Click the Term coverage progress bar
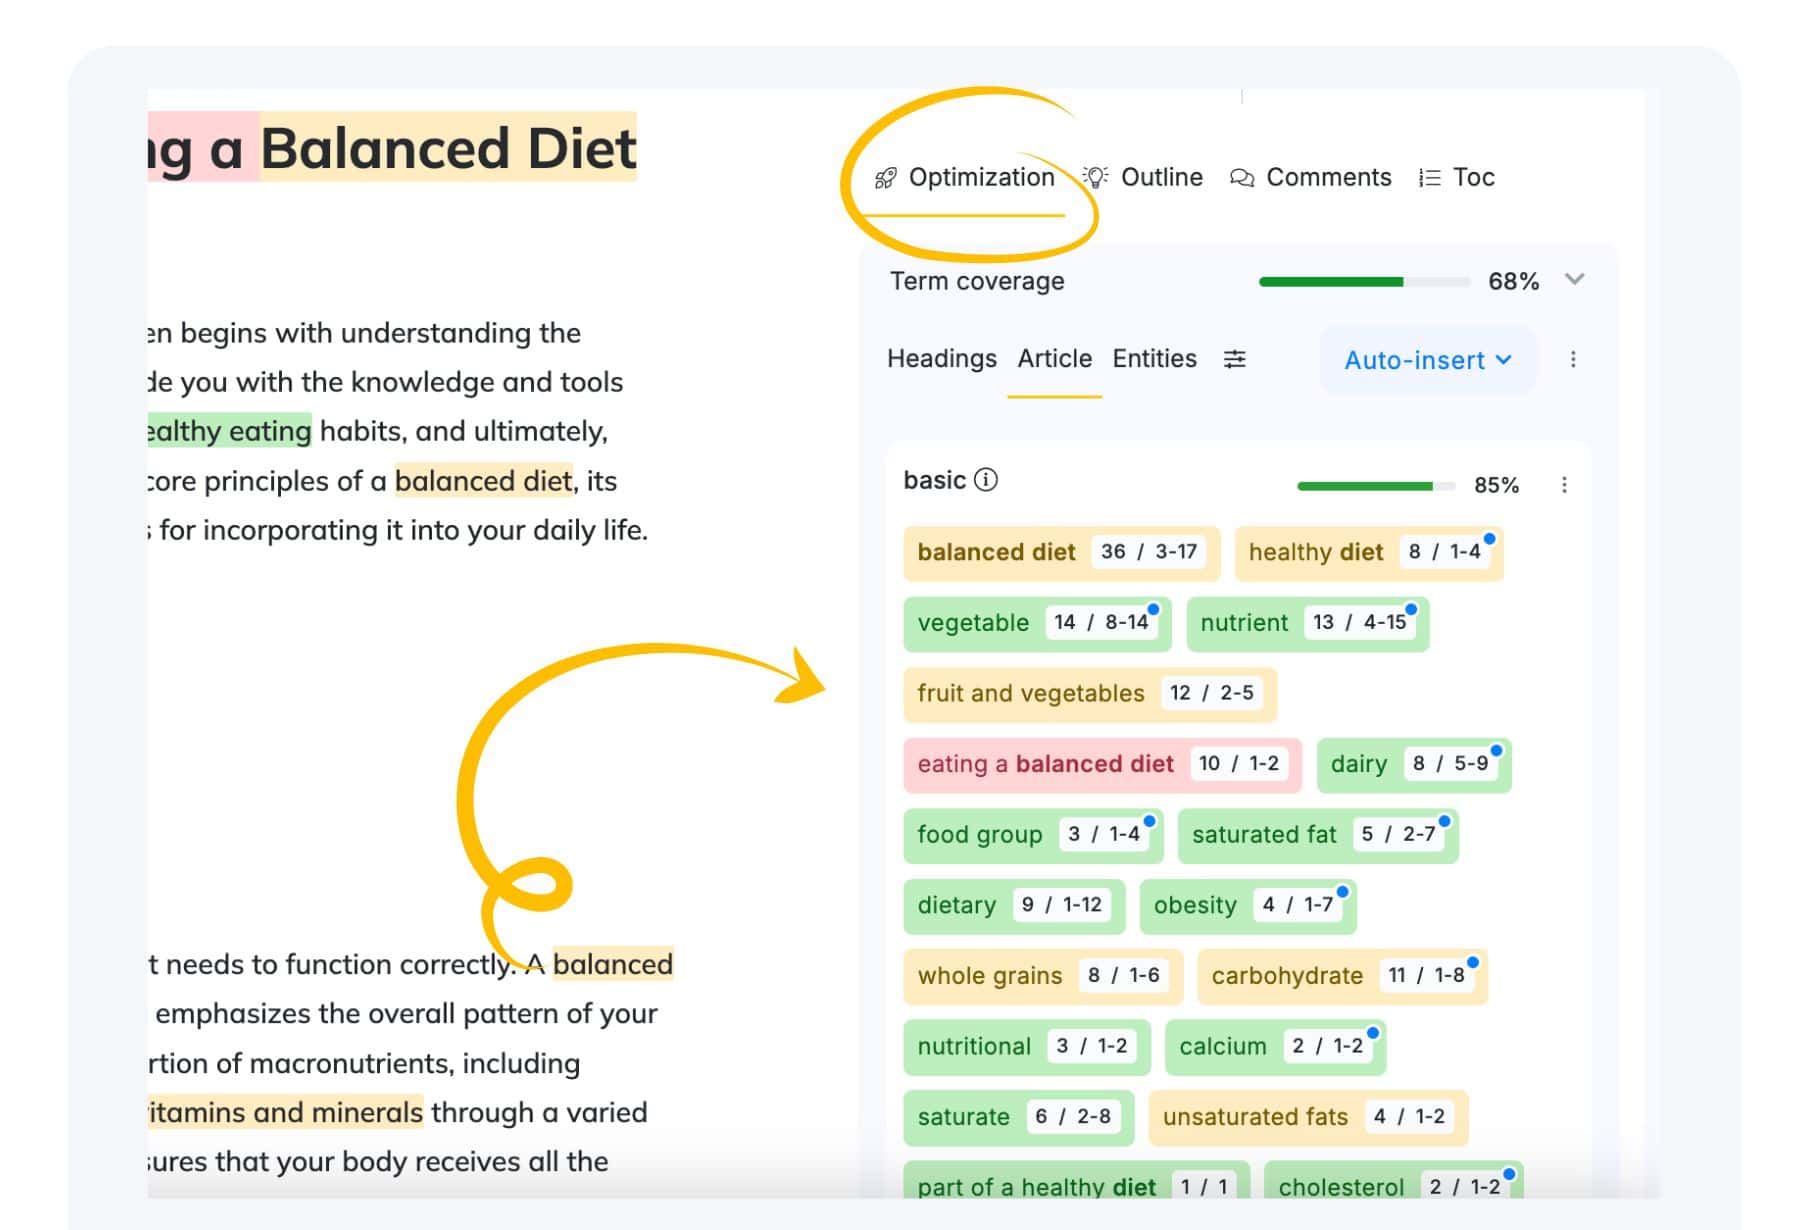 point(1364,282)
